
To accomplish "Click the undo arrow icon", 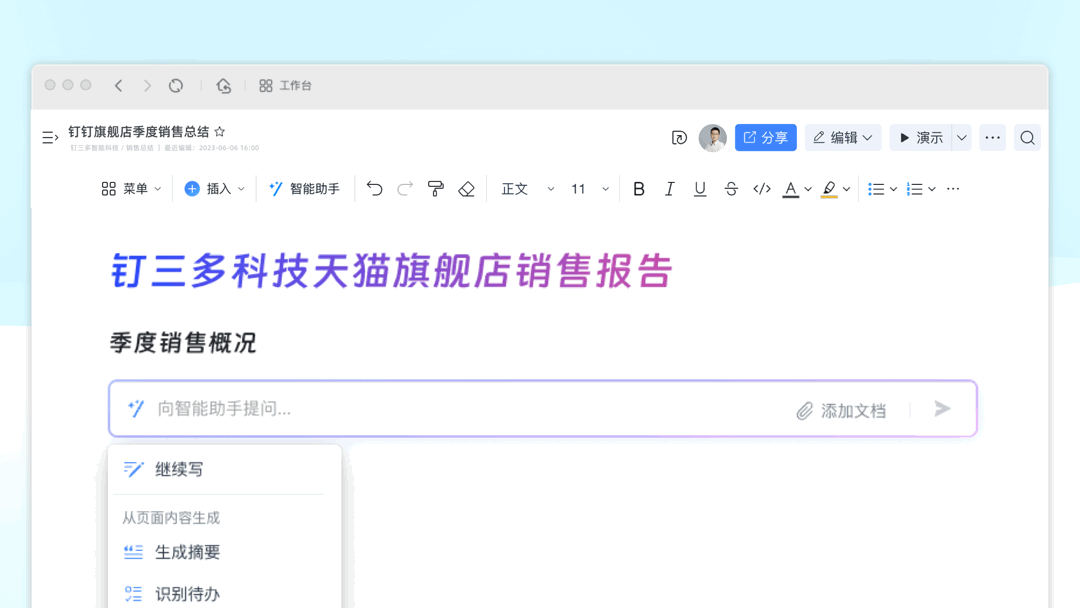I will point(374,189).
